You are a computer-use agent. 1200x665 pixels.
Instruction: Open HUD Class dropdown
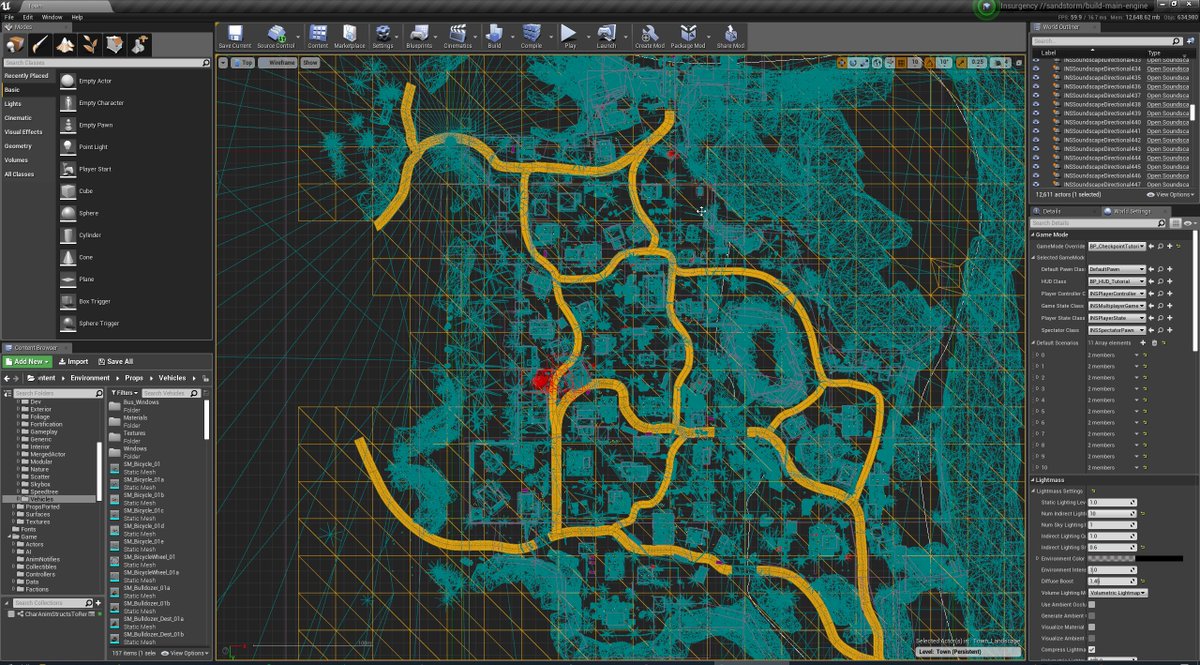(x=1116, y=282)
